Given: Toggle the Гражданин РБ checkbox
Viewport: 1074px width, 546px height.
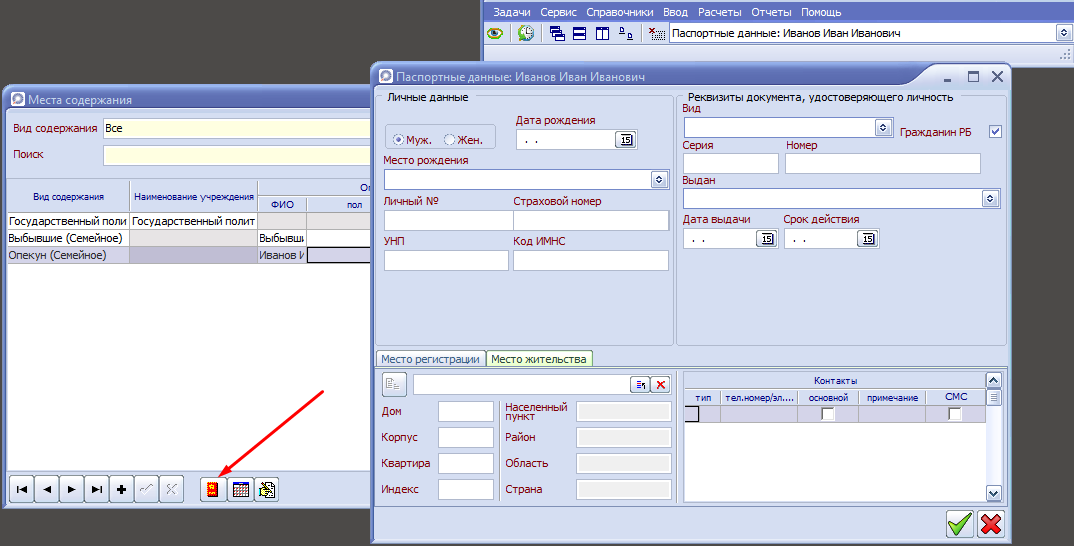Looking at the screenshot, I should click(995, 131).
